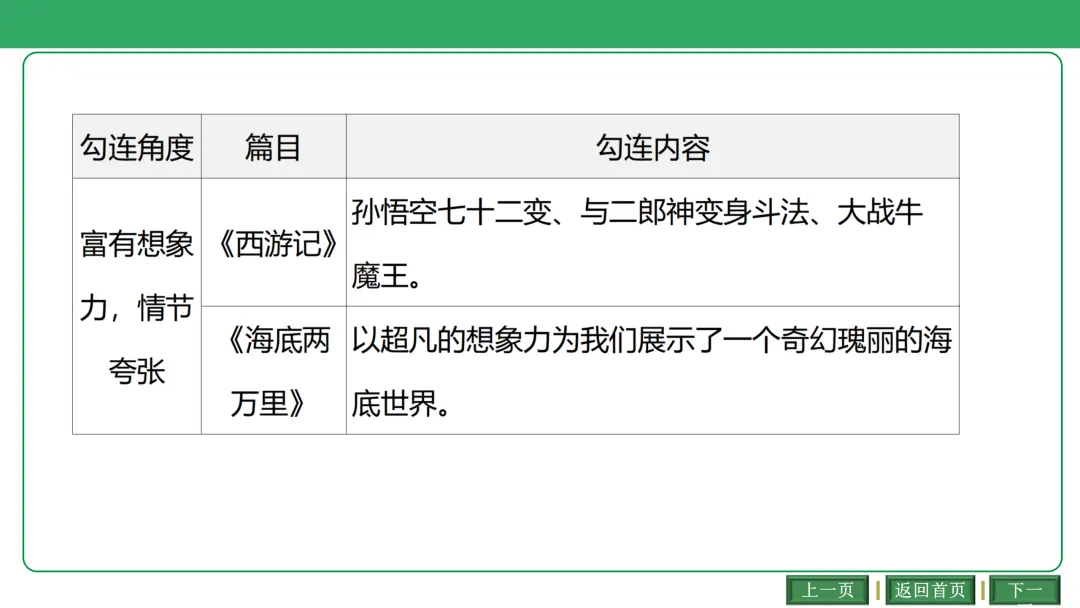Select the 勾连角度 header cell

tap(137, 147)
